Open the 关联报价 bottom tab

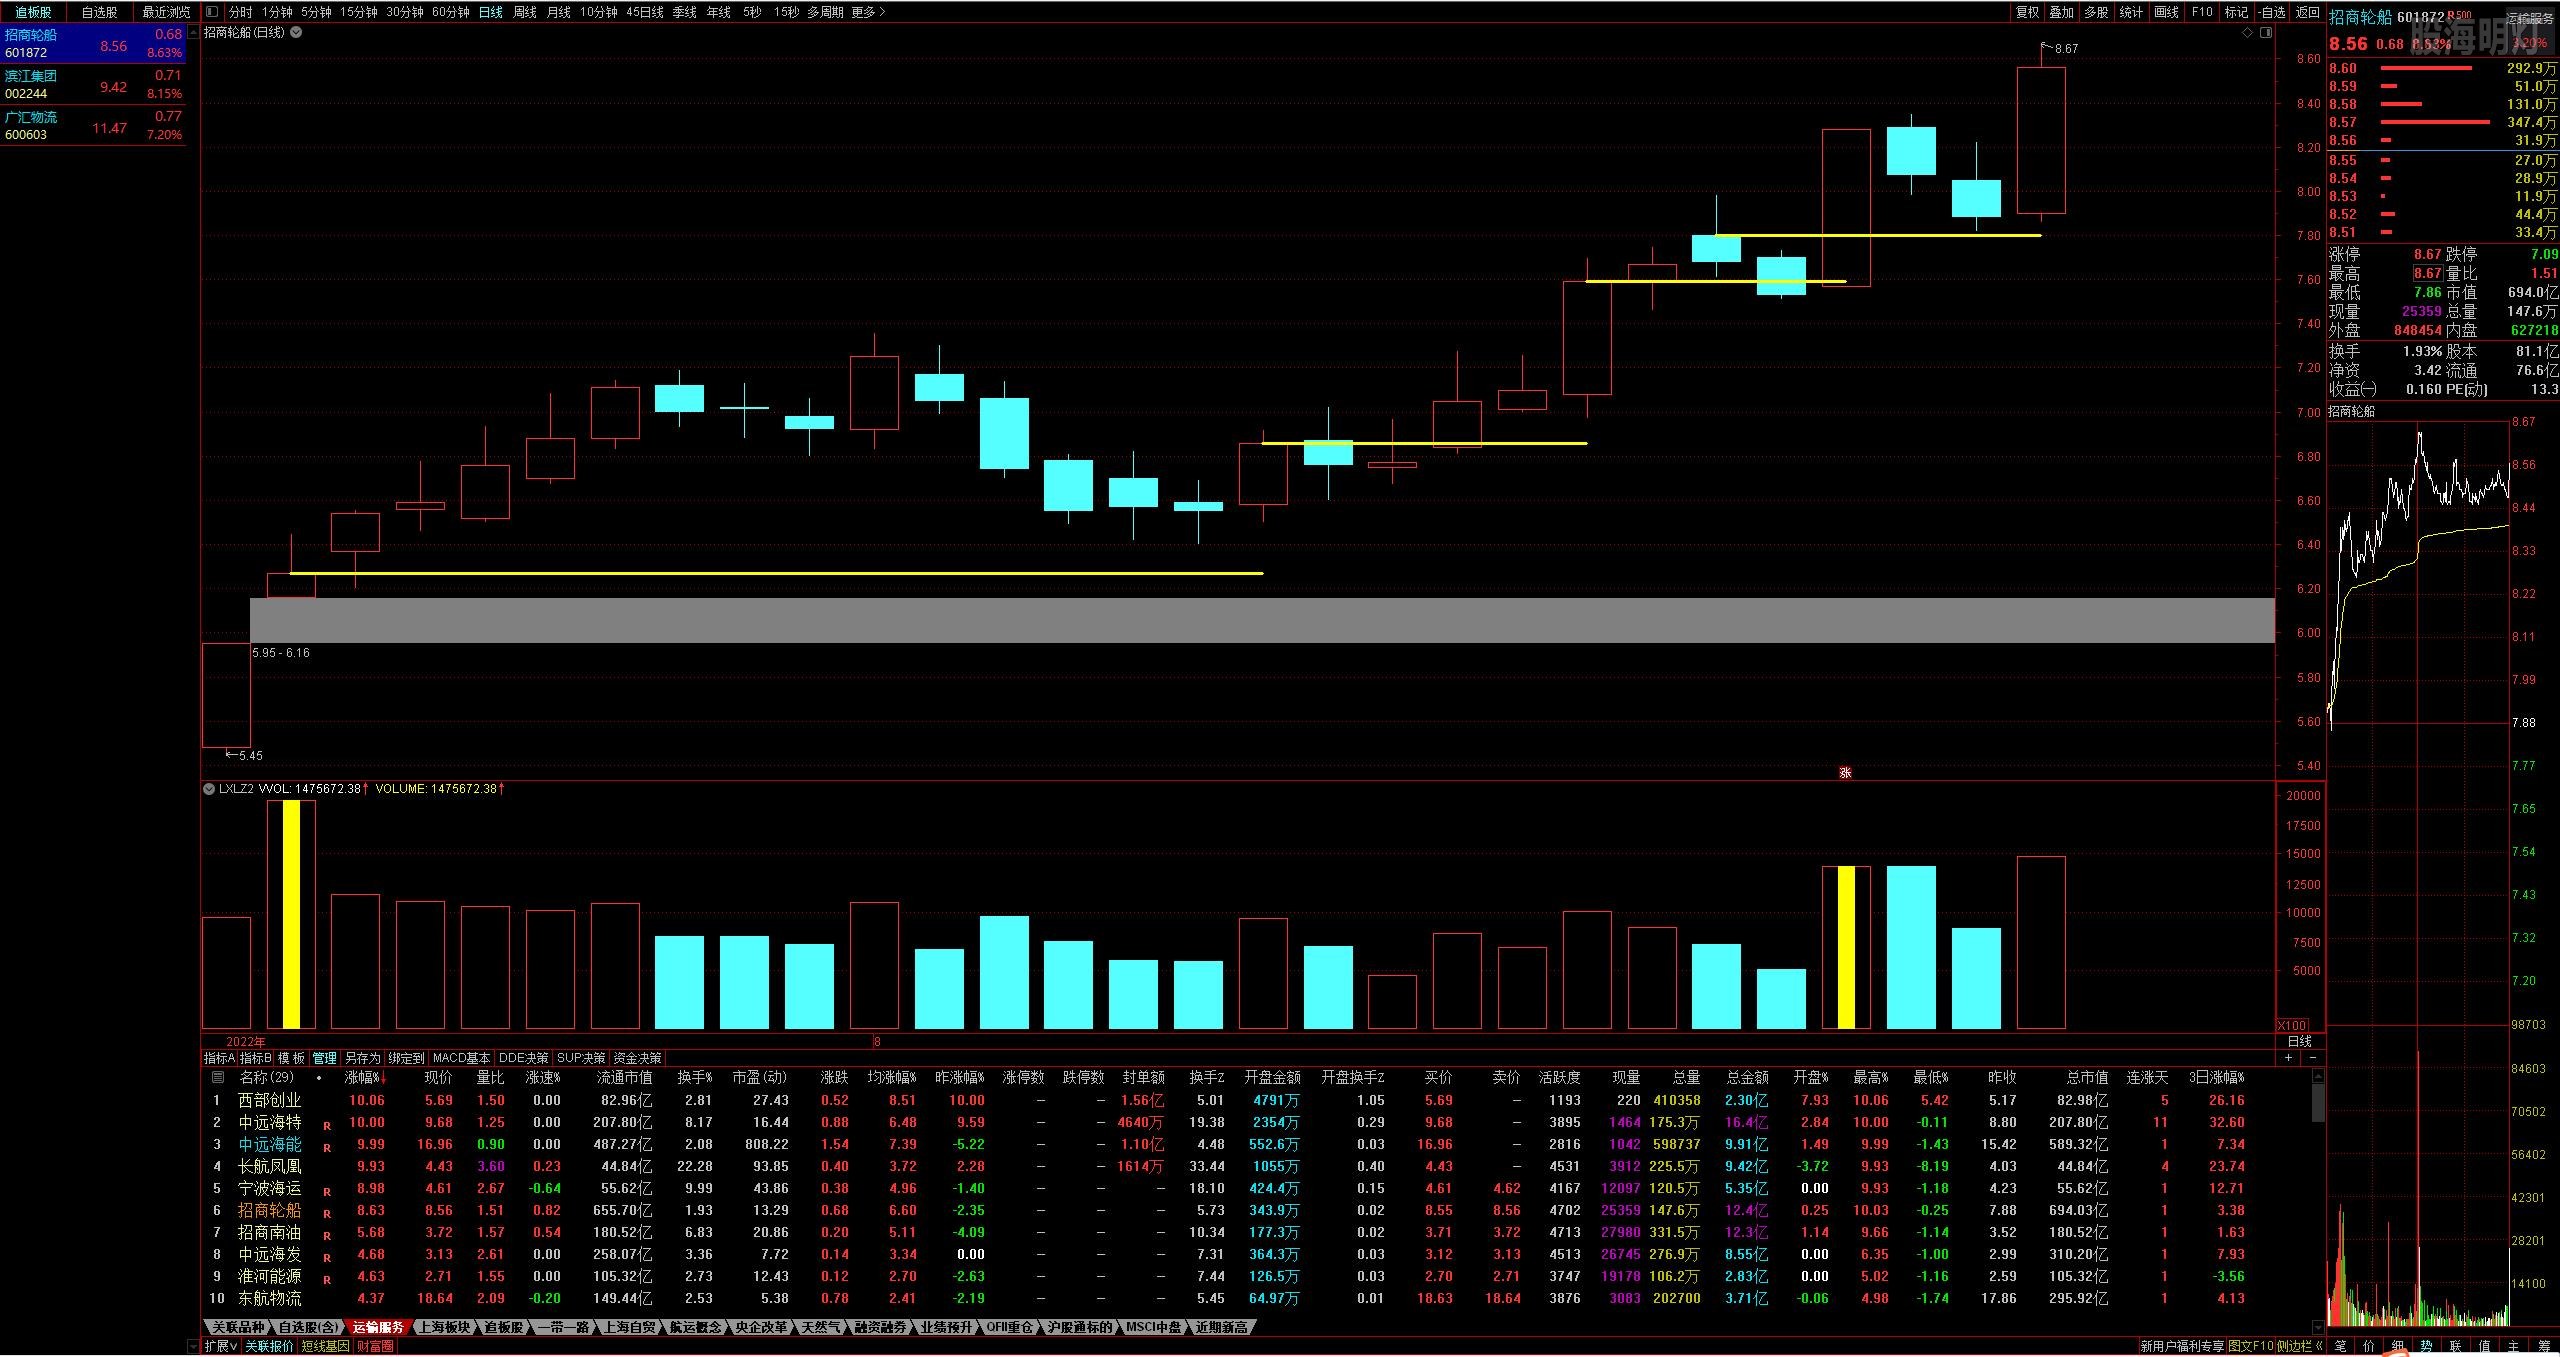point(270,1346)
